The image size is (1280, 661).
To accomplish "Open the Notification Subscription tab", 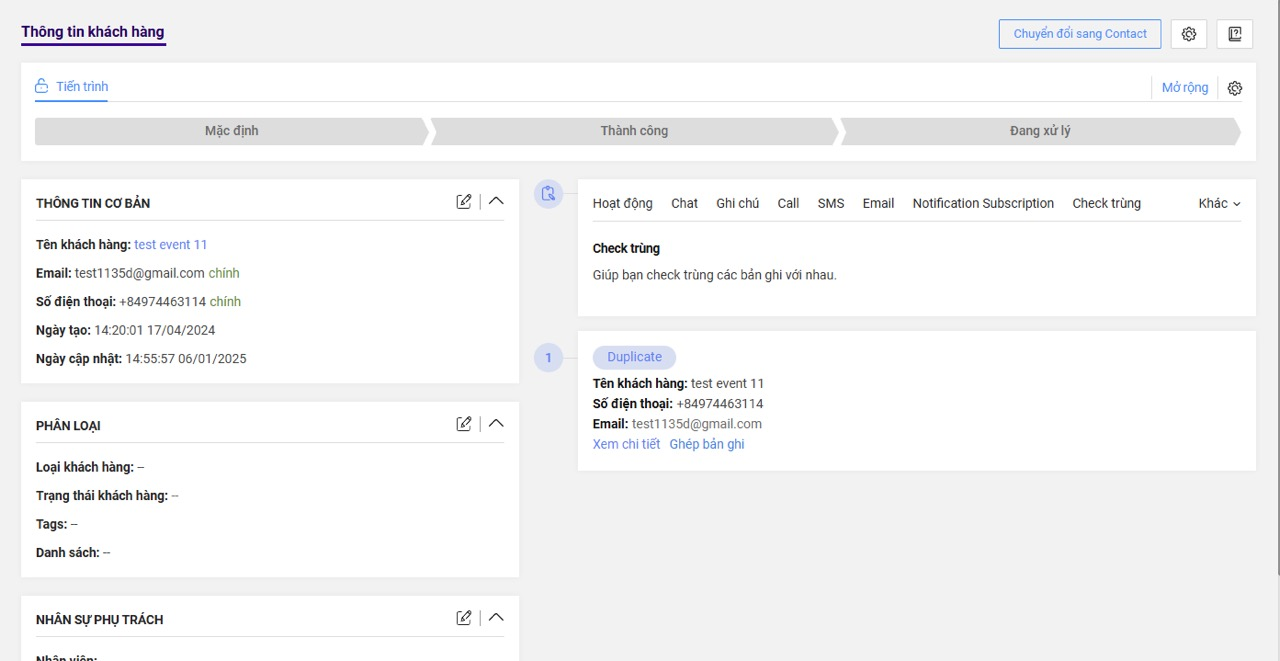I will coord(983,203).
